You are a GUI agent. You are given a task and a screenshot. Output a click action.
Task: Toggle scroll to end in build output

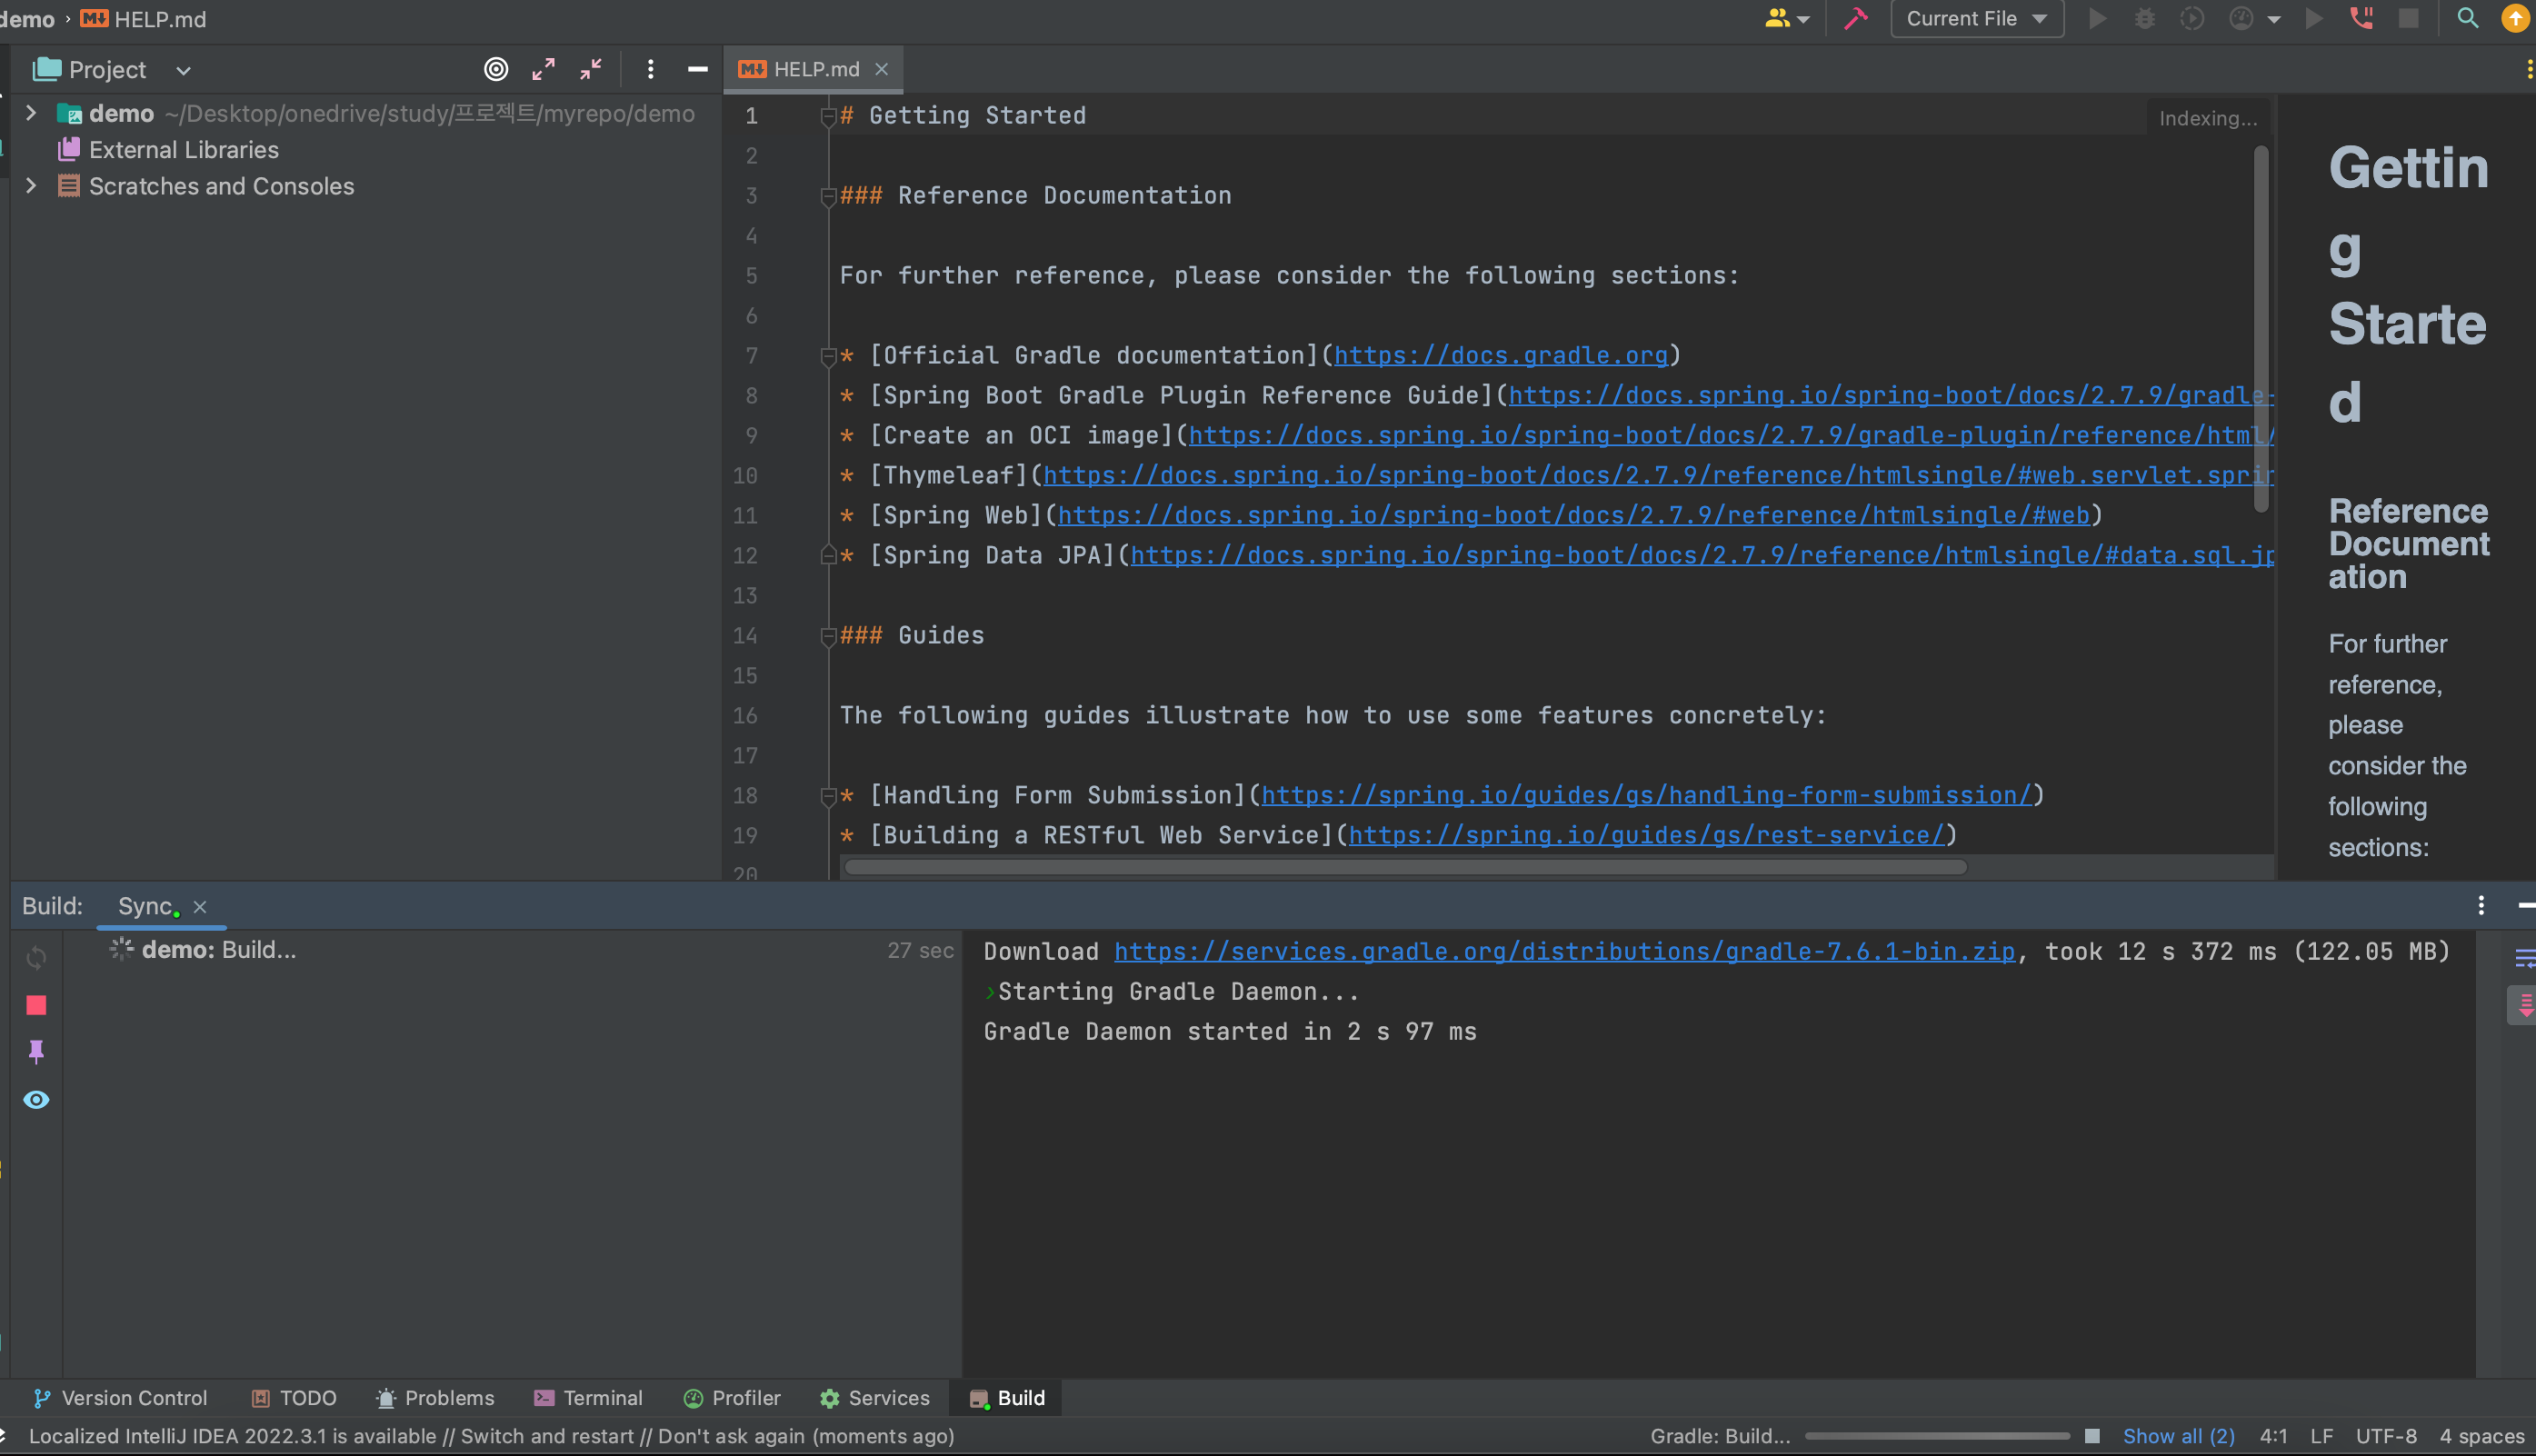click(2524, 1005)
